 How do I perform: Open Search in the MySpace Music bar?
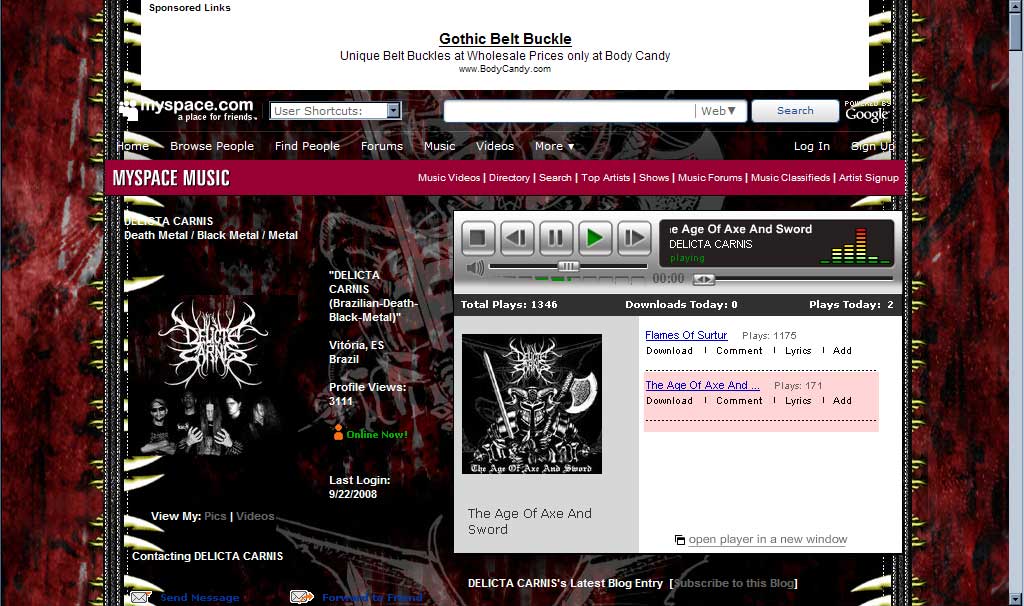pyautogui.click(x=555, y=178)
